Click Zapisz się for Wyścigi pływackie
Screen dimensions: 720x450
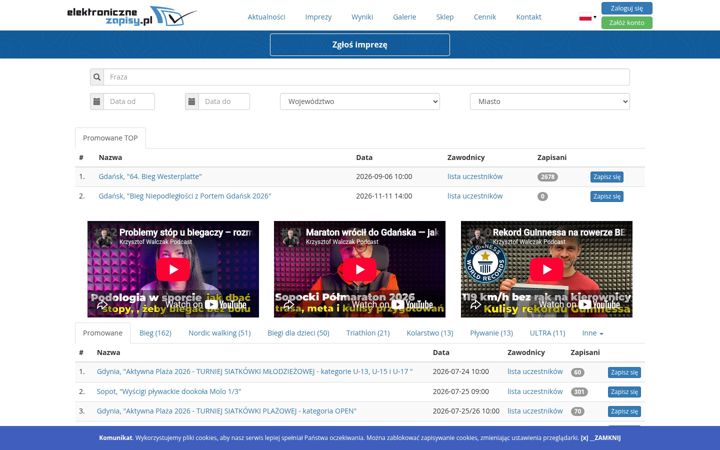click(x=624, y=392)
